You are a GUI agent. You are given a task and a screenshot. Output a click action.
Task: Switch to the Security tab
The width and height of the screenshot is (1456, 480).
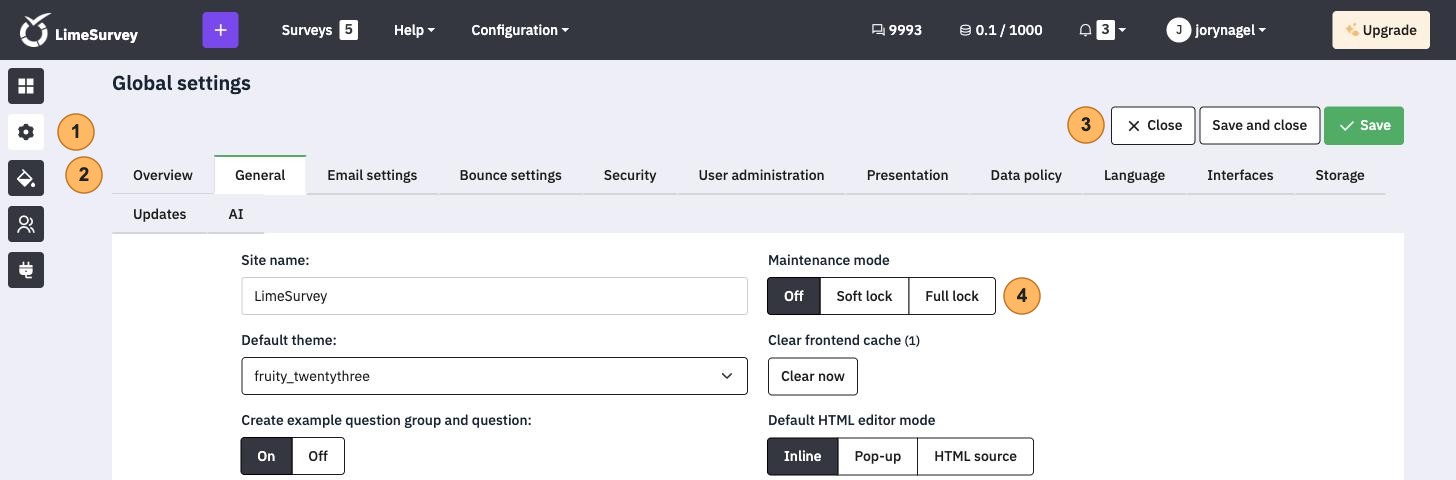click(630, 175)
